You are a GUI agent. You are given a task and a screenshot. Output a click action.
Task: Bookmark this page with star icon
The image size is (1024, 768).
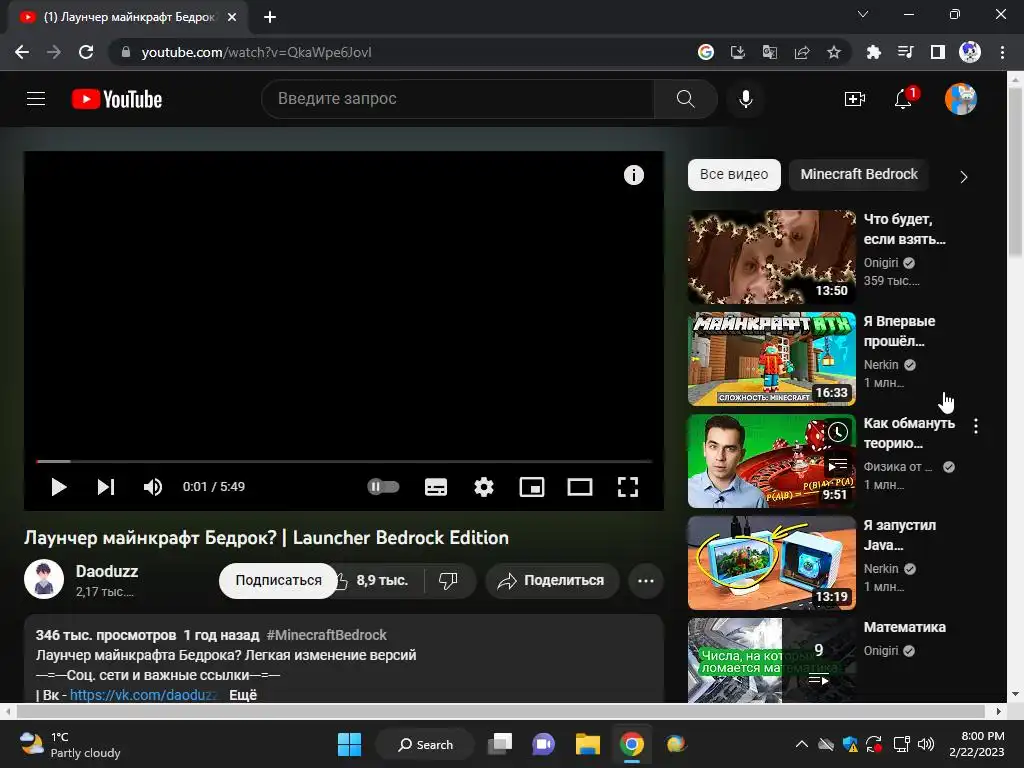point(834,52)
